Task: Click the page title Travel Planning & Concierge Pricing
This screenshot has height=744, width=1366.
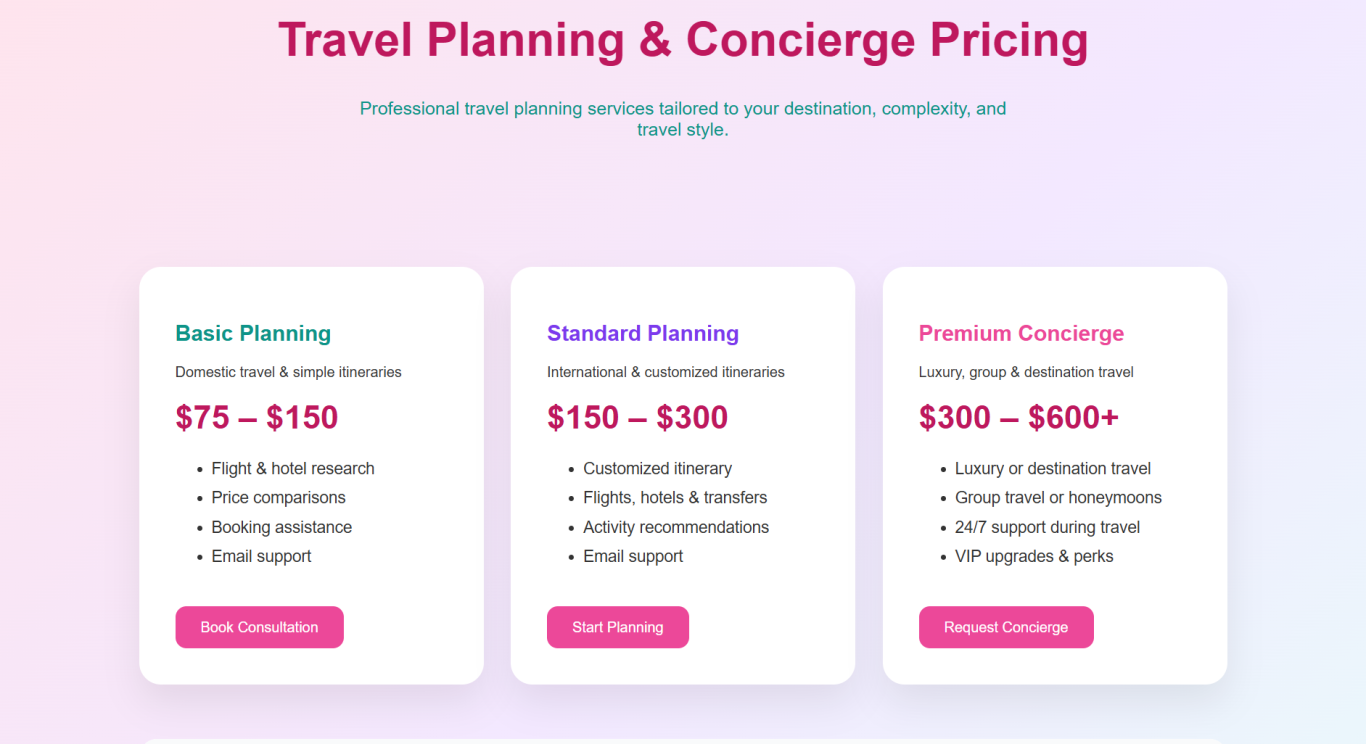Action: [683, 40]
